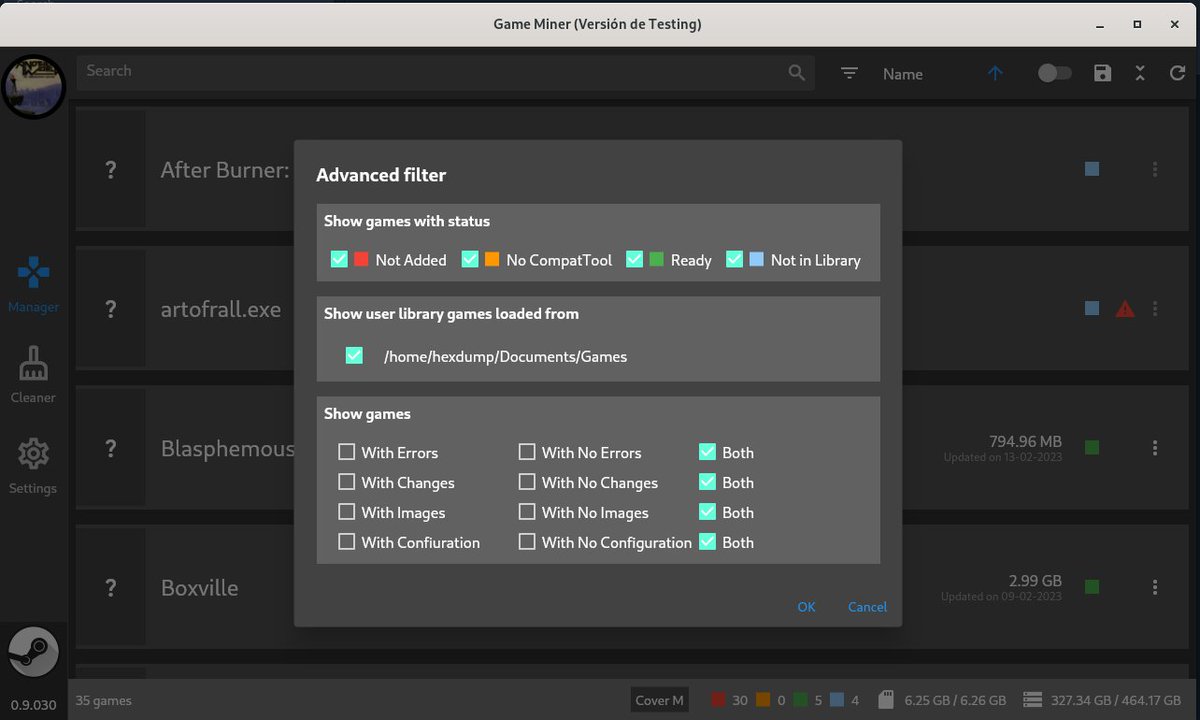Click the After Burner blue status square
This screenshot has height=720, width=1200.
1092,169
